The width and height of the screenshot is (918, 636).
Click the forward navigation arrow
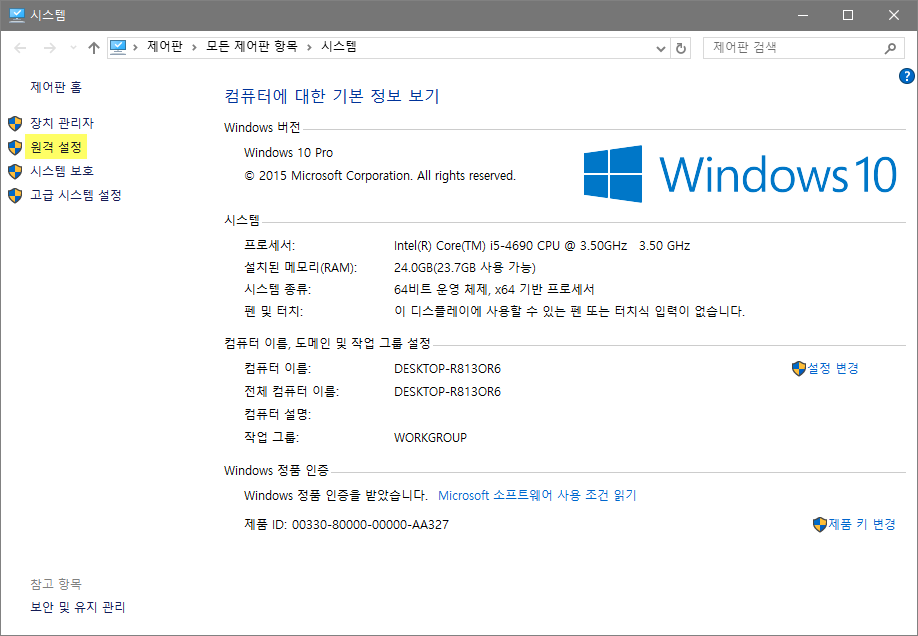50,48
